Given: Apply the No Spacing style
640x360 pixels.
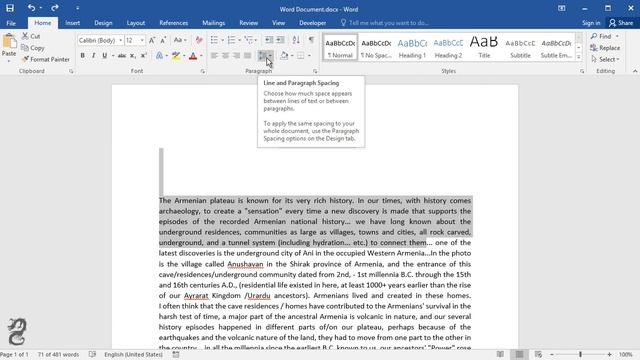Looking at the screenshot, I should pyautogui.click(x=376, y=47).
